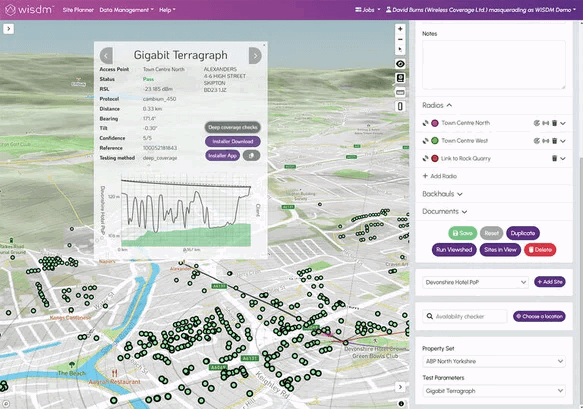Delete Link to Rock Quarry radio
Viewport: 583px width, 409px height.
click(554, 159)
